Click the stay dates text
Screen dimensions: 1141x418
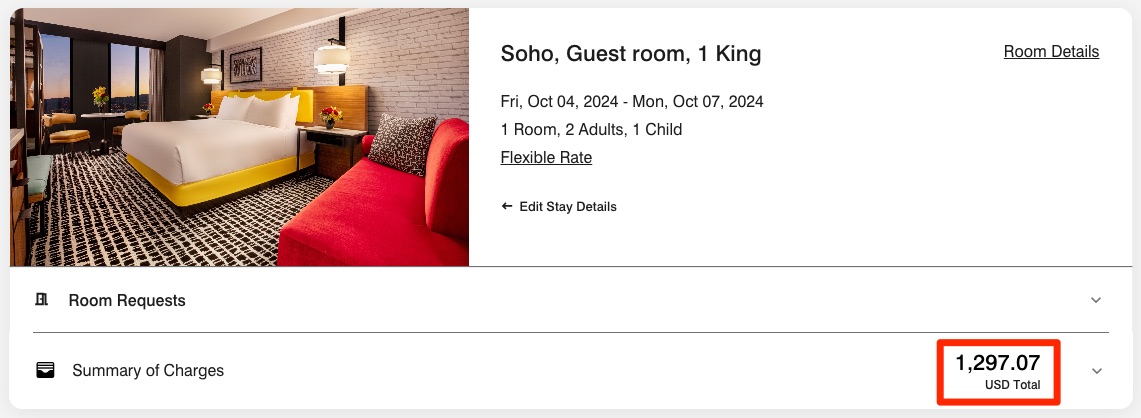631,102
